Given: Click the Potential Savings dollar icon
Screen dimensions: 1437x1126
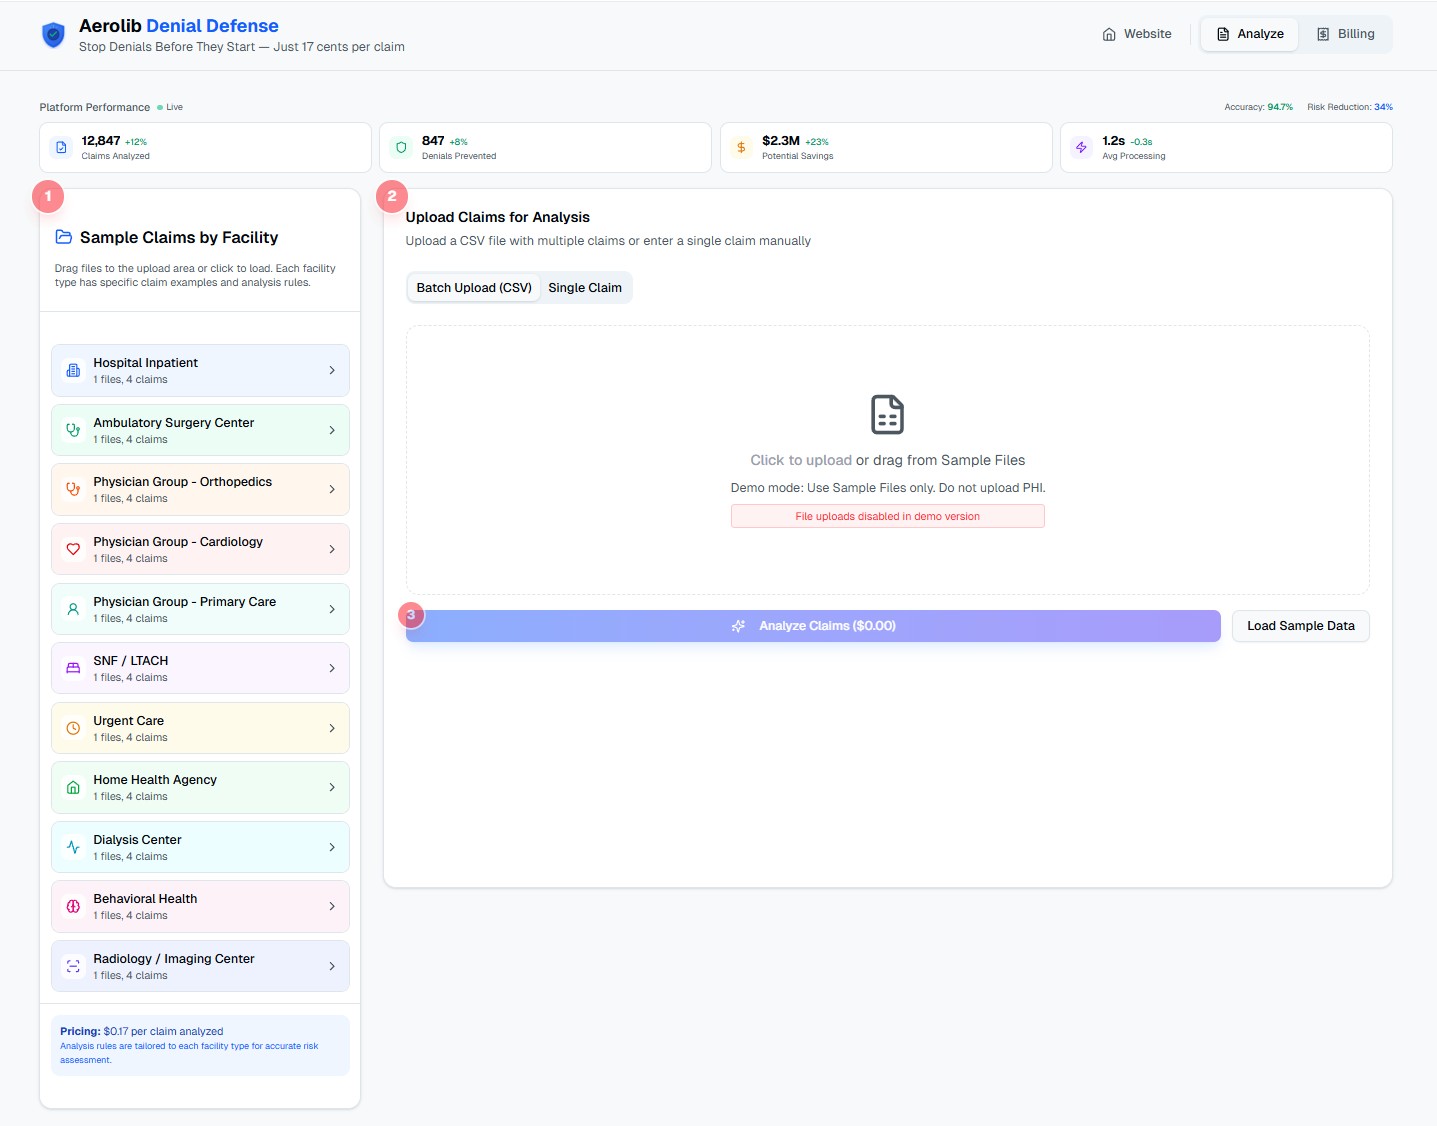Looking at the screenshot, I should click(741, 147).
